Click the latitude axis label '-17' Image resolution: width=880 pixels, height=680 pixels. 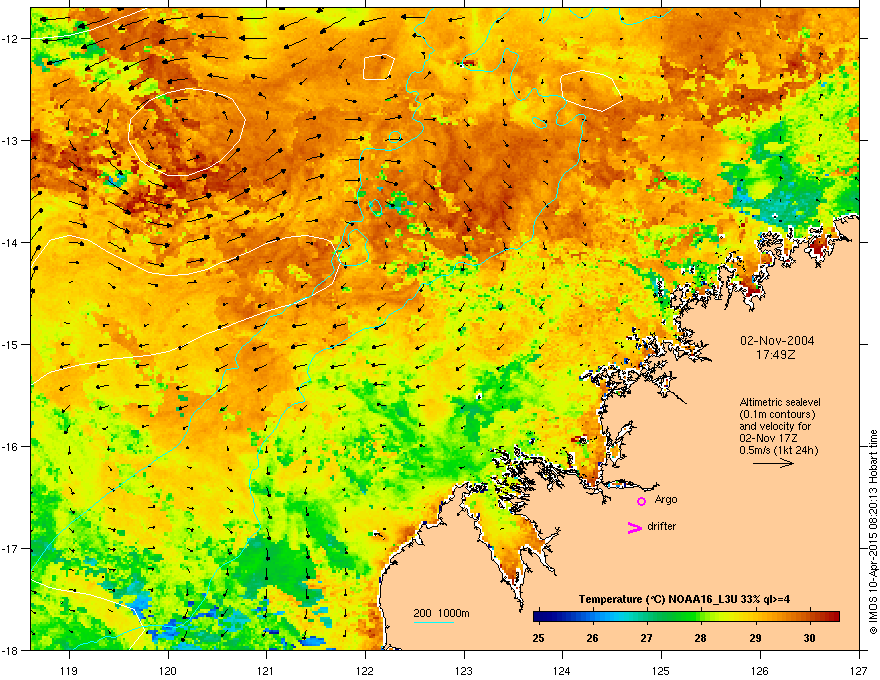tap(11, 548)
